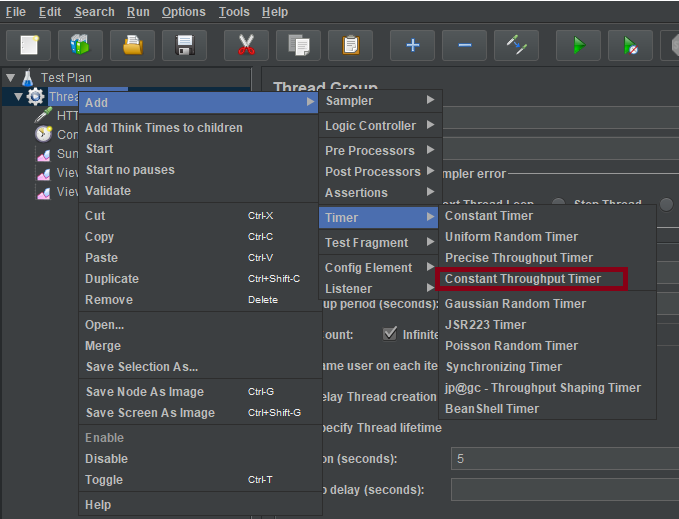This screenshot has height=519, width=679.
Task: Save the test plan with the disk icon
Action: (x=184, y=45)
